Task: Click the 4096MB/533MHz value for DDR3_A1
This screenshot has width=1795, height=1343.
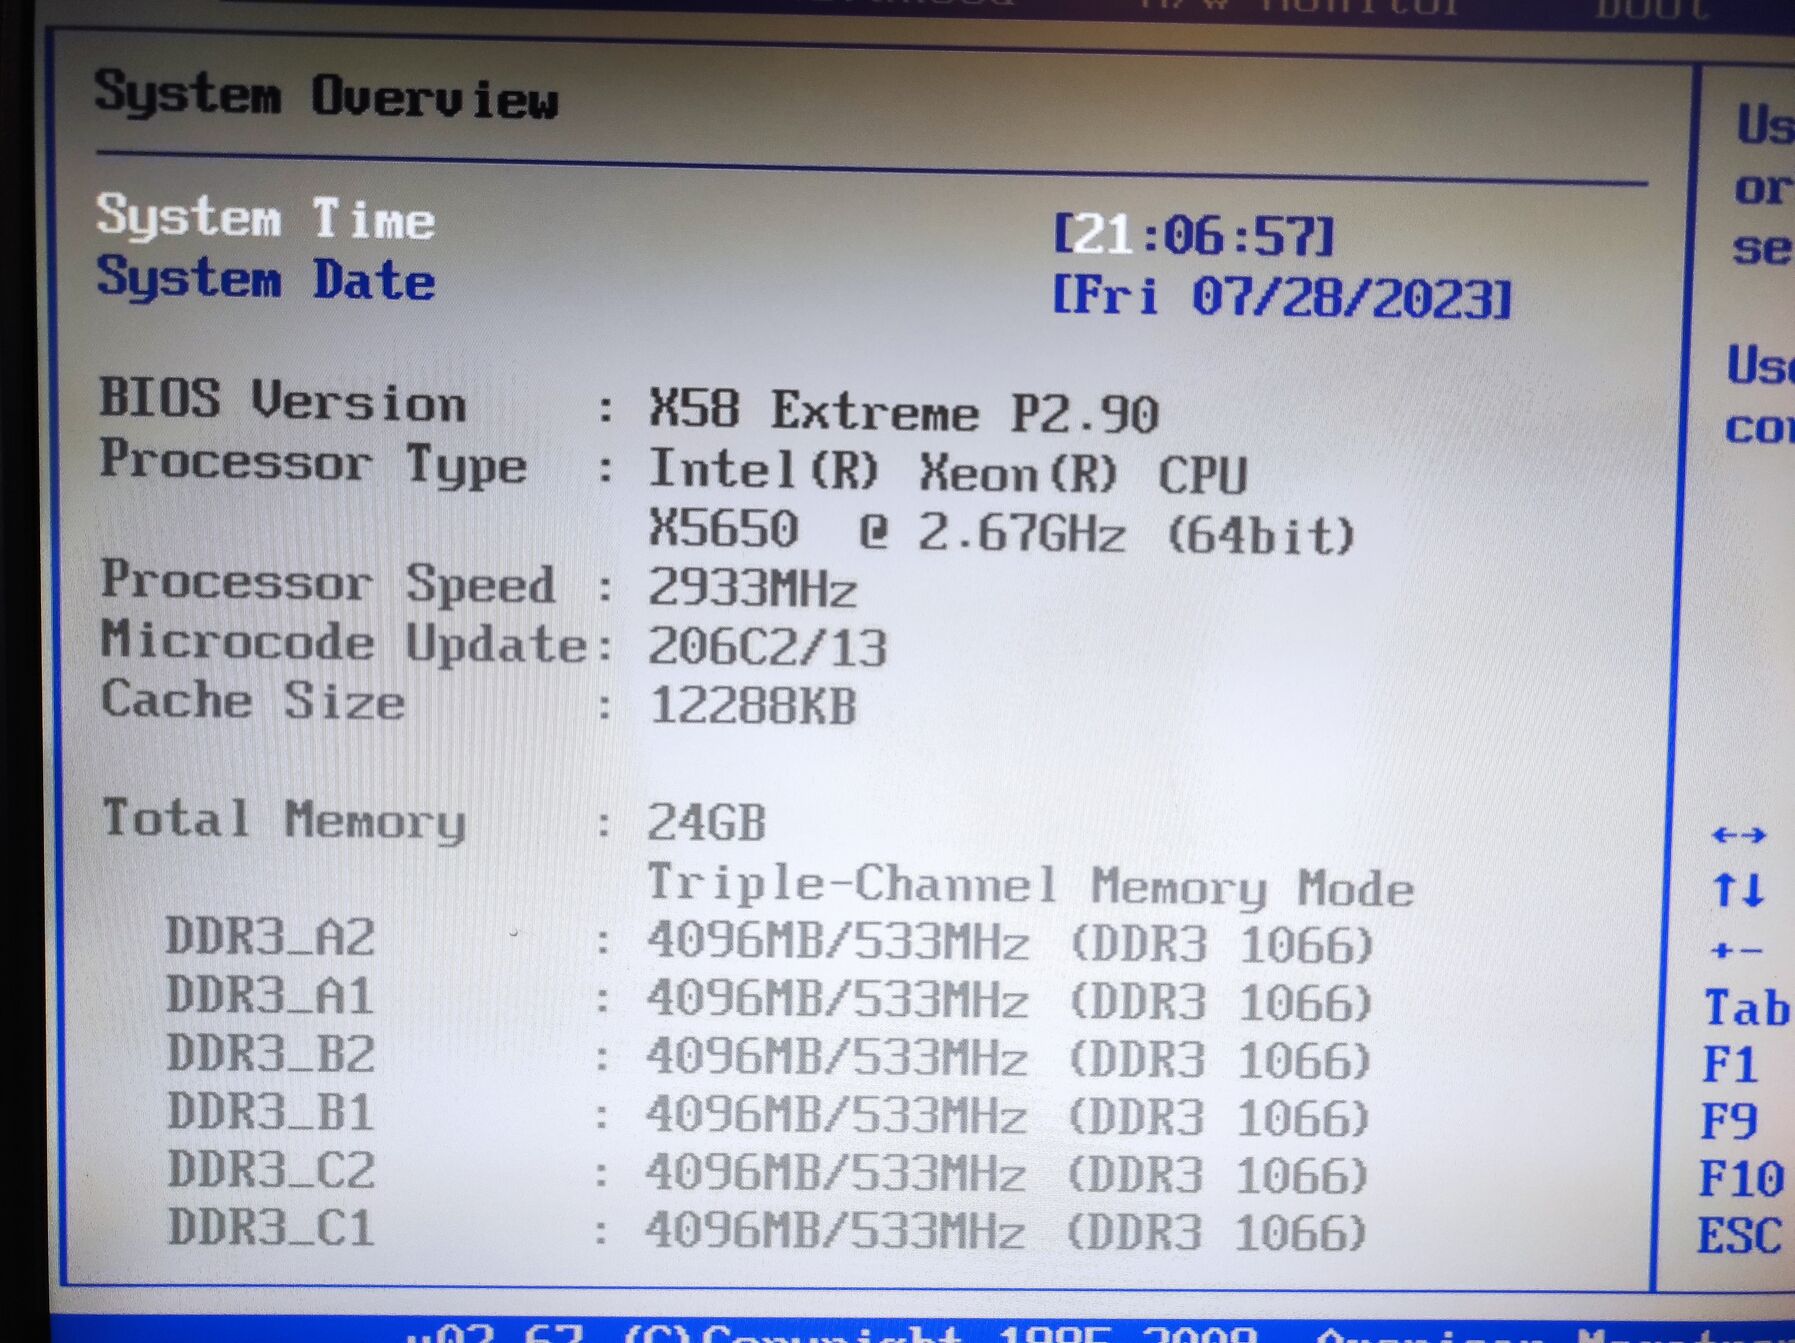Action: (x=1009, y=1001)
